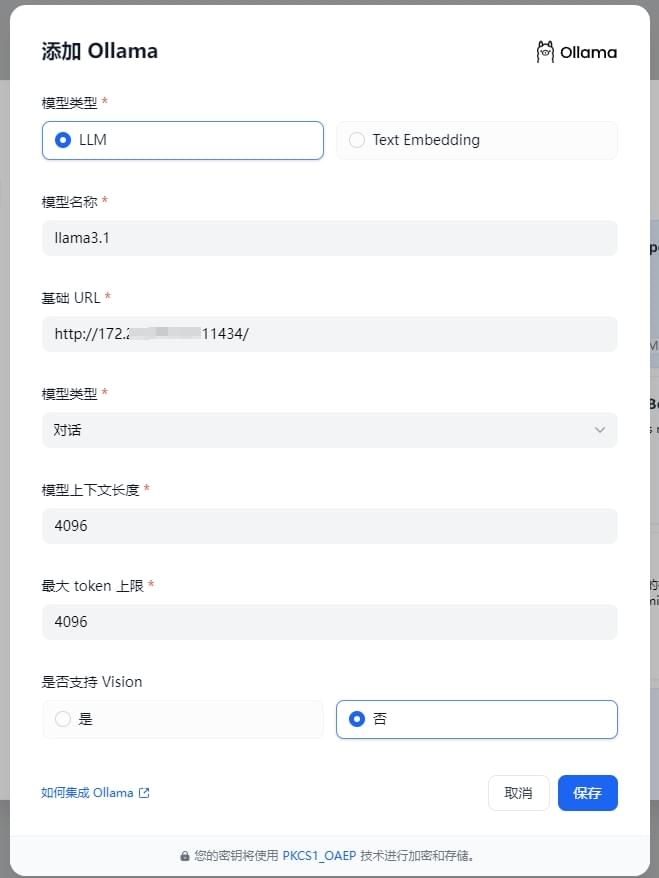The height and width of the screenshot is (878, 659).
Task: Click the 是否支持 Vision label
Action: [92, 682]
